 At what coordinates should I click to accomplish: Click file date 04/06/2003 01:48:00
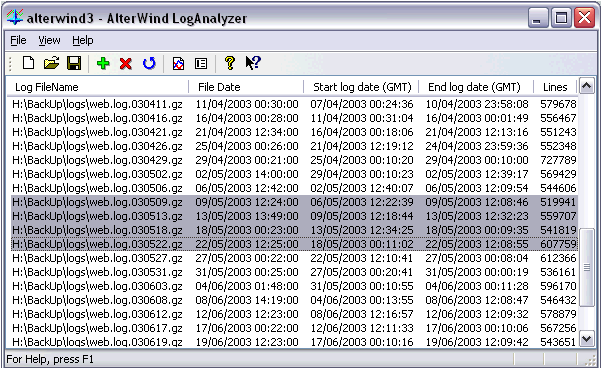click(247, 286)
